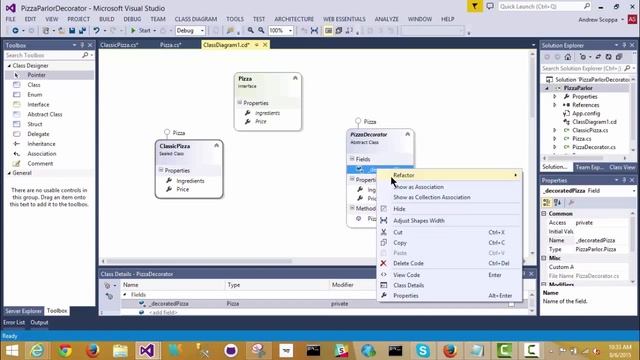
Task: Collapse the ClassicPizza shape chevron
Action: pos(216,145)
